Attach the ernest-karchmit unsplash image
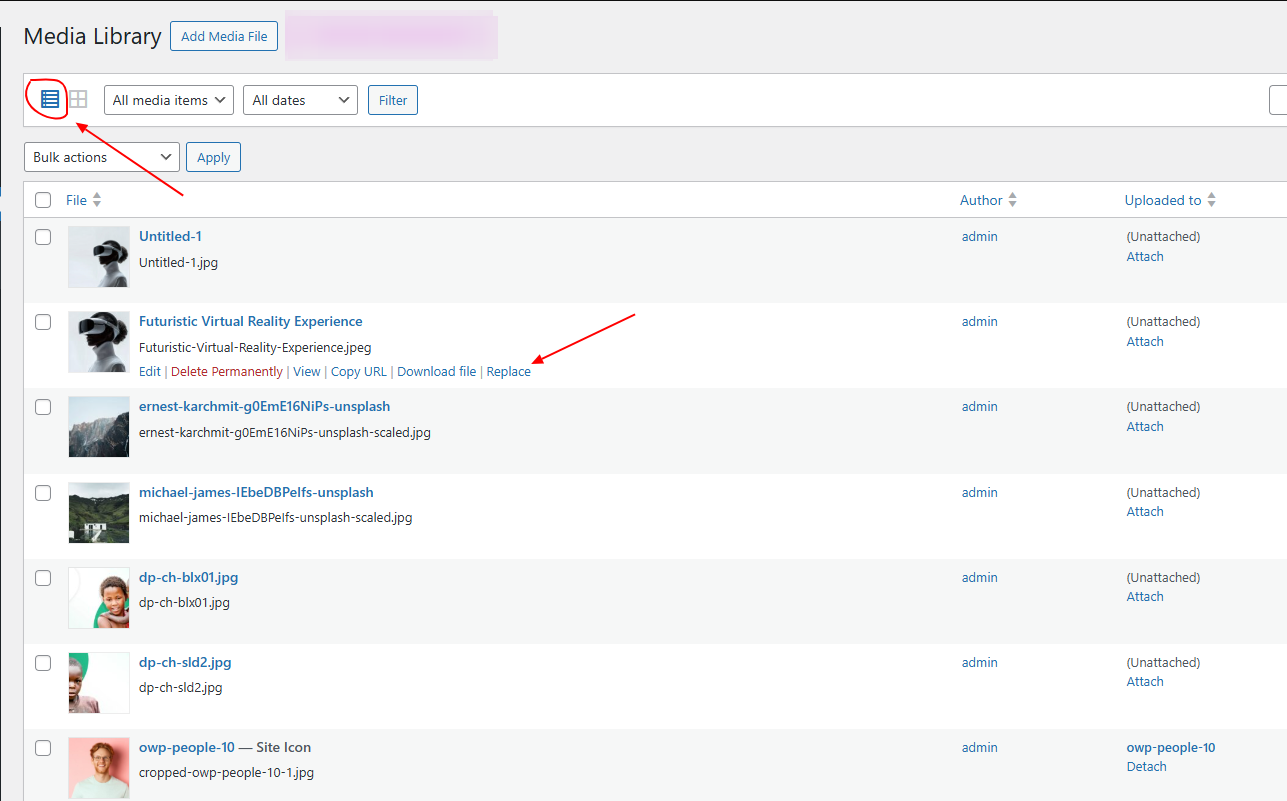 [1145, 426]
